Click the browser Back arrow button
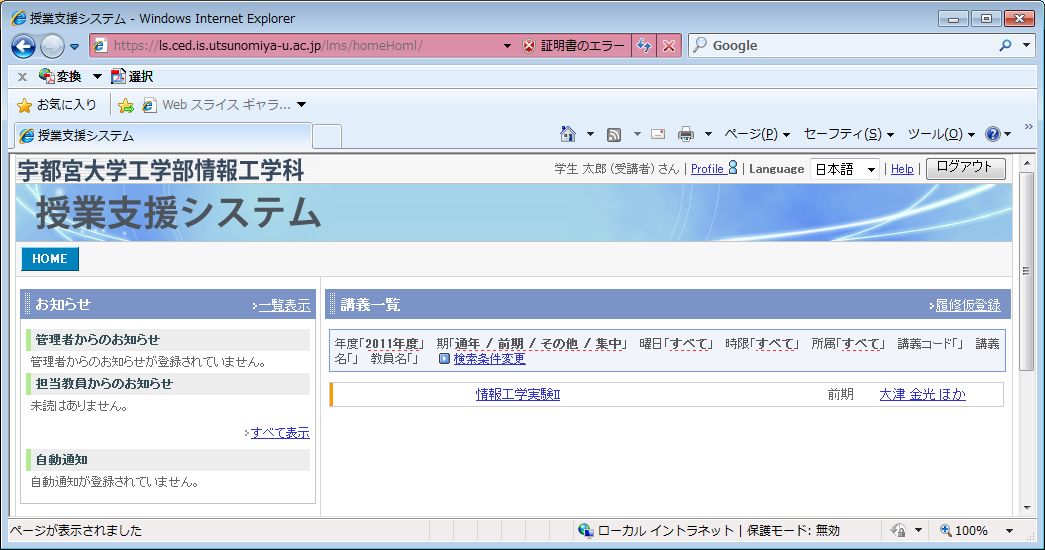This screenshot has width=1045, height=550. (x=23, y=46)
